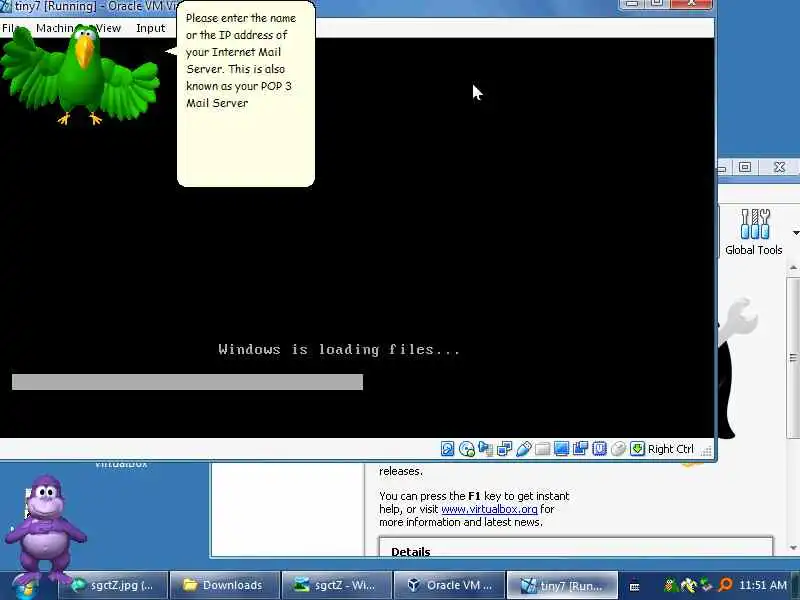Click the purple BonziBuddy gorilla character
The height and width of the screenshot is (600, 800).
[x=45, y=528]
